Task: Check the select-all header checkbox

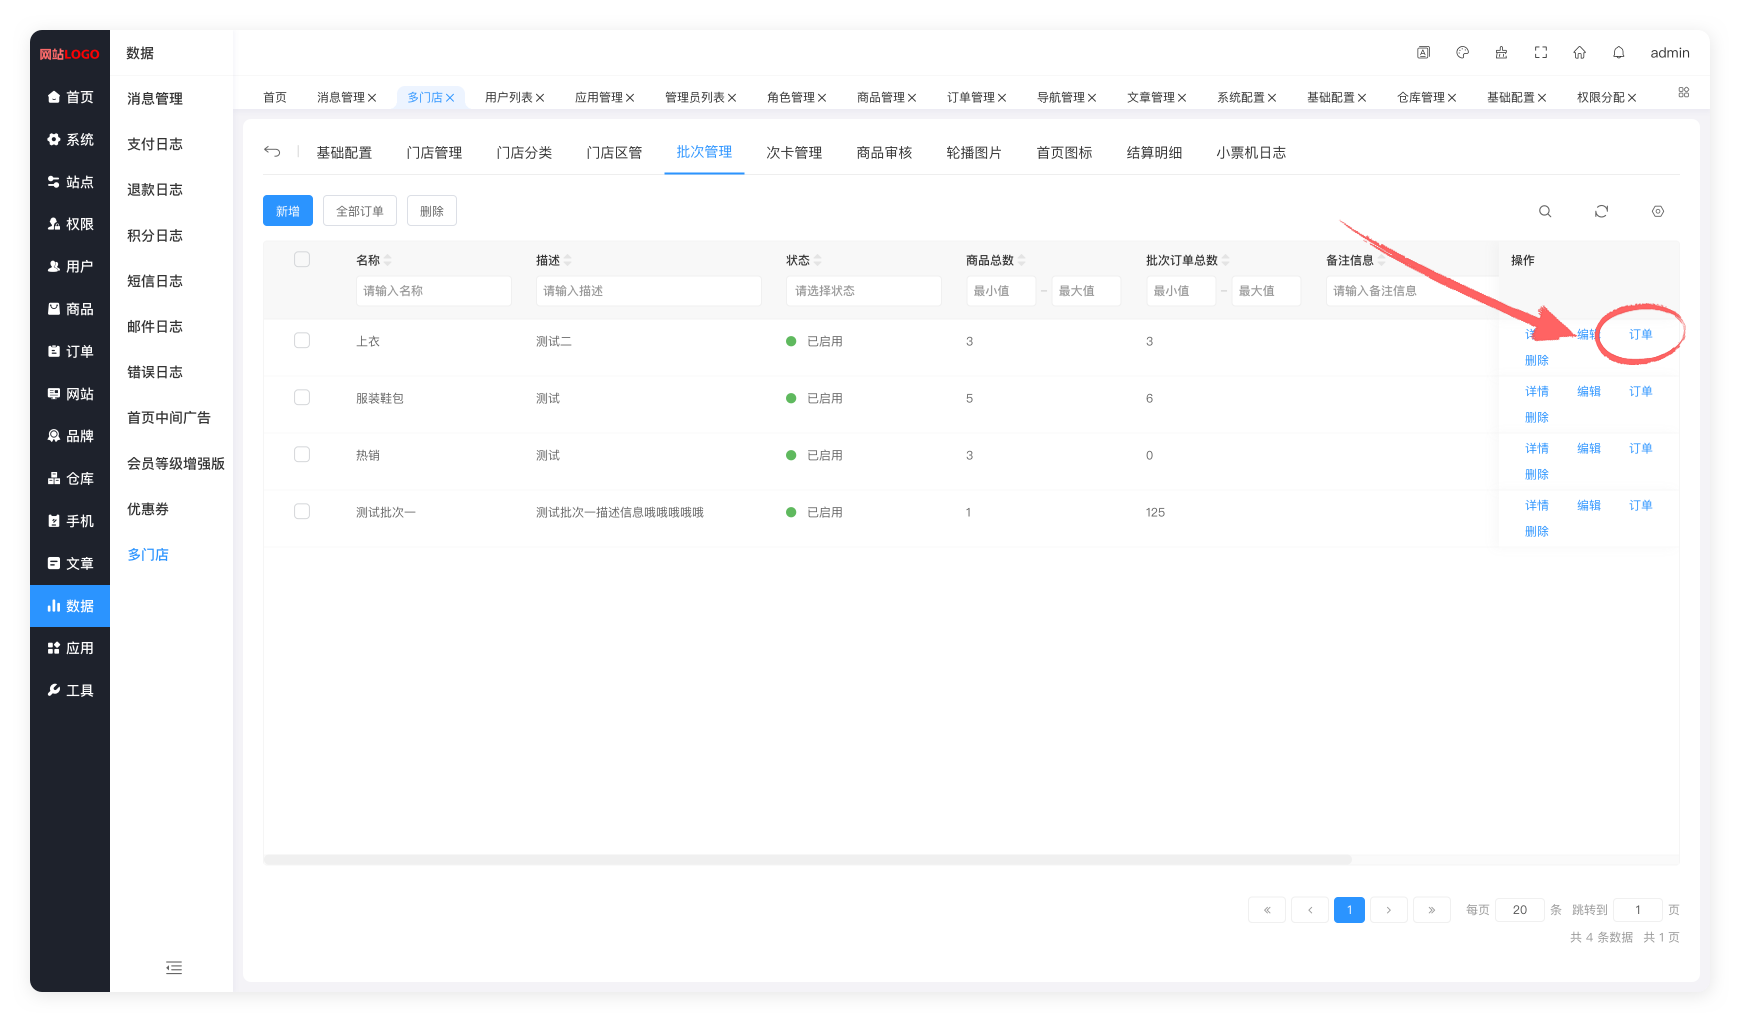Action: (x=302, y=260)
